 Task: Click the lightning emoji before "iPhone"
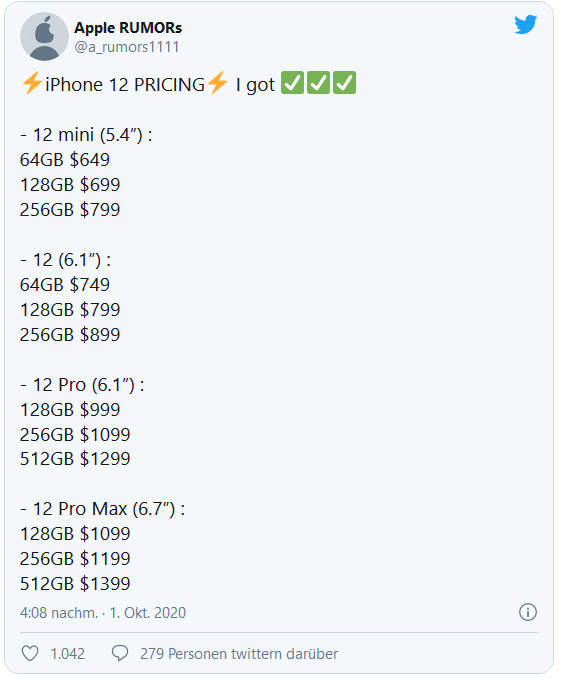tap(32, 83)
